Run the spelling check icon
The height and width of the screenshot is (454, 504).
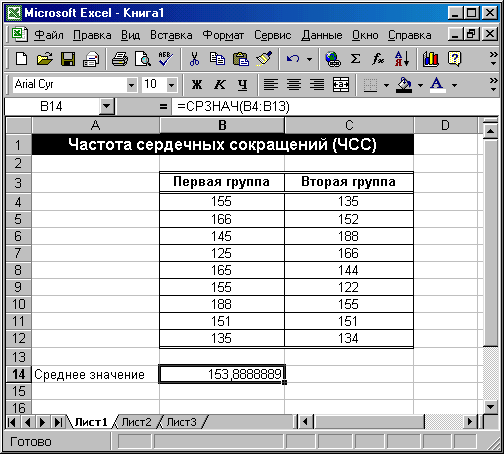tap(166, 59)
